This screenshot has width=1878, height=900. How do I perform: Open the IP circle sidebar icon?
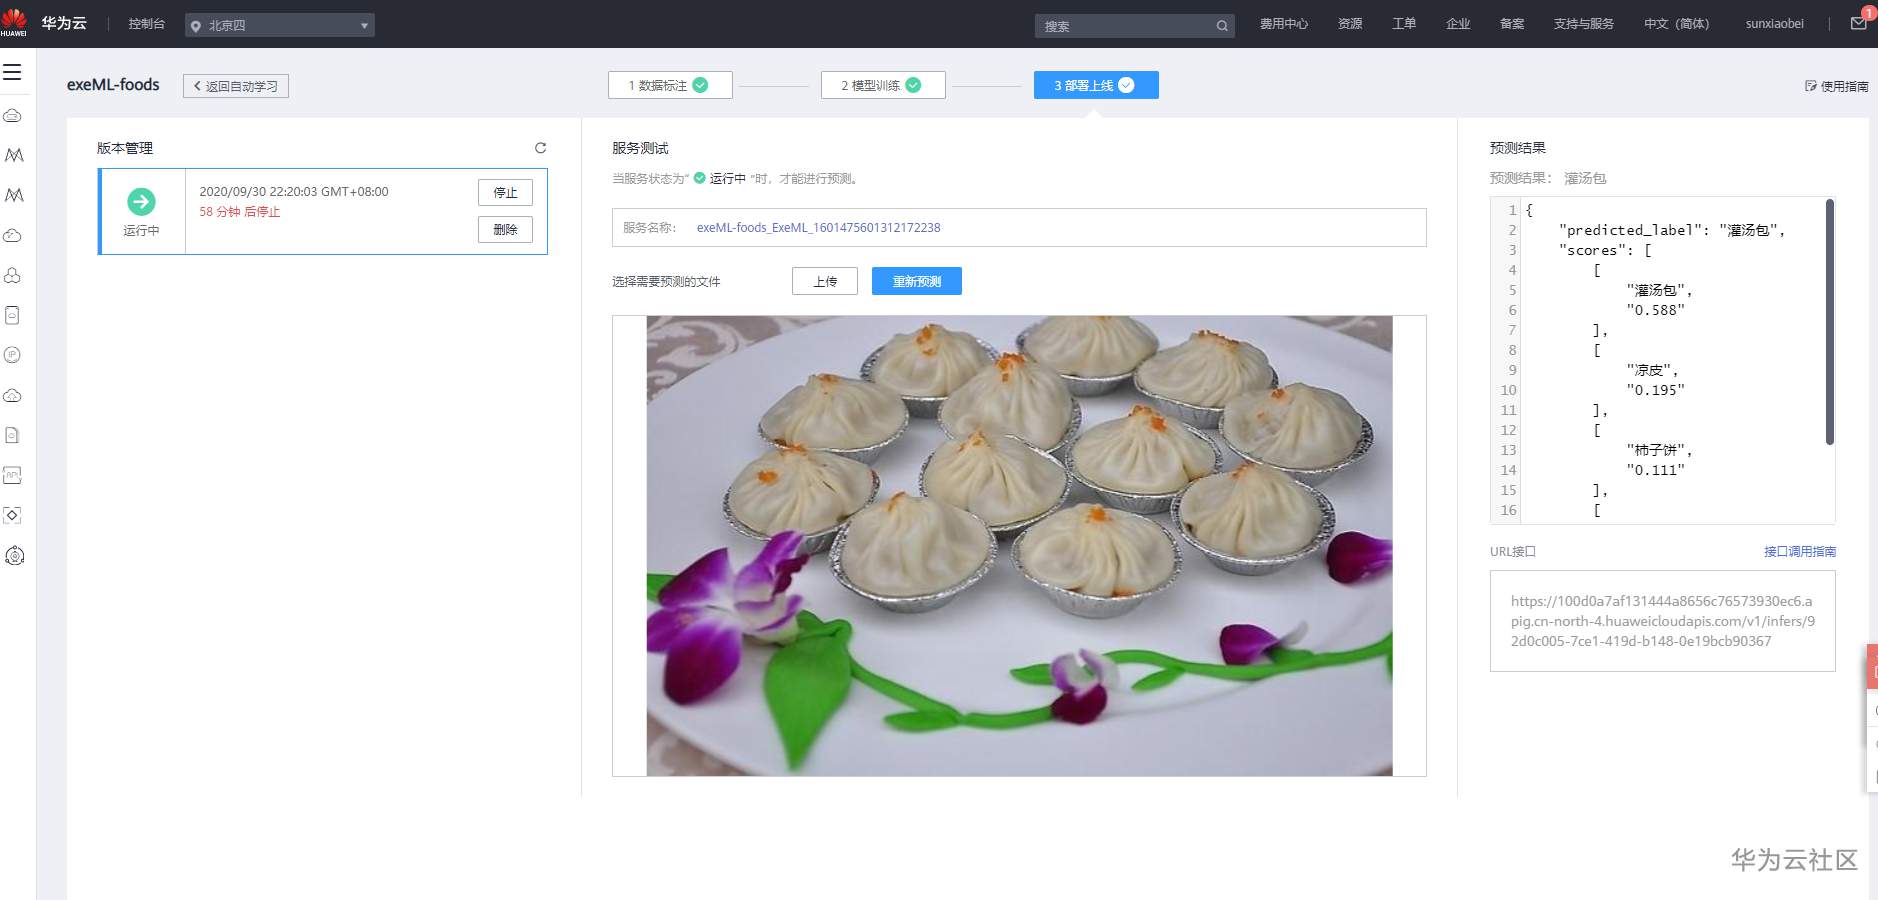[x=13, y=355]
